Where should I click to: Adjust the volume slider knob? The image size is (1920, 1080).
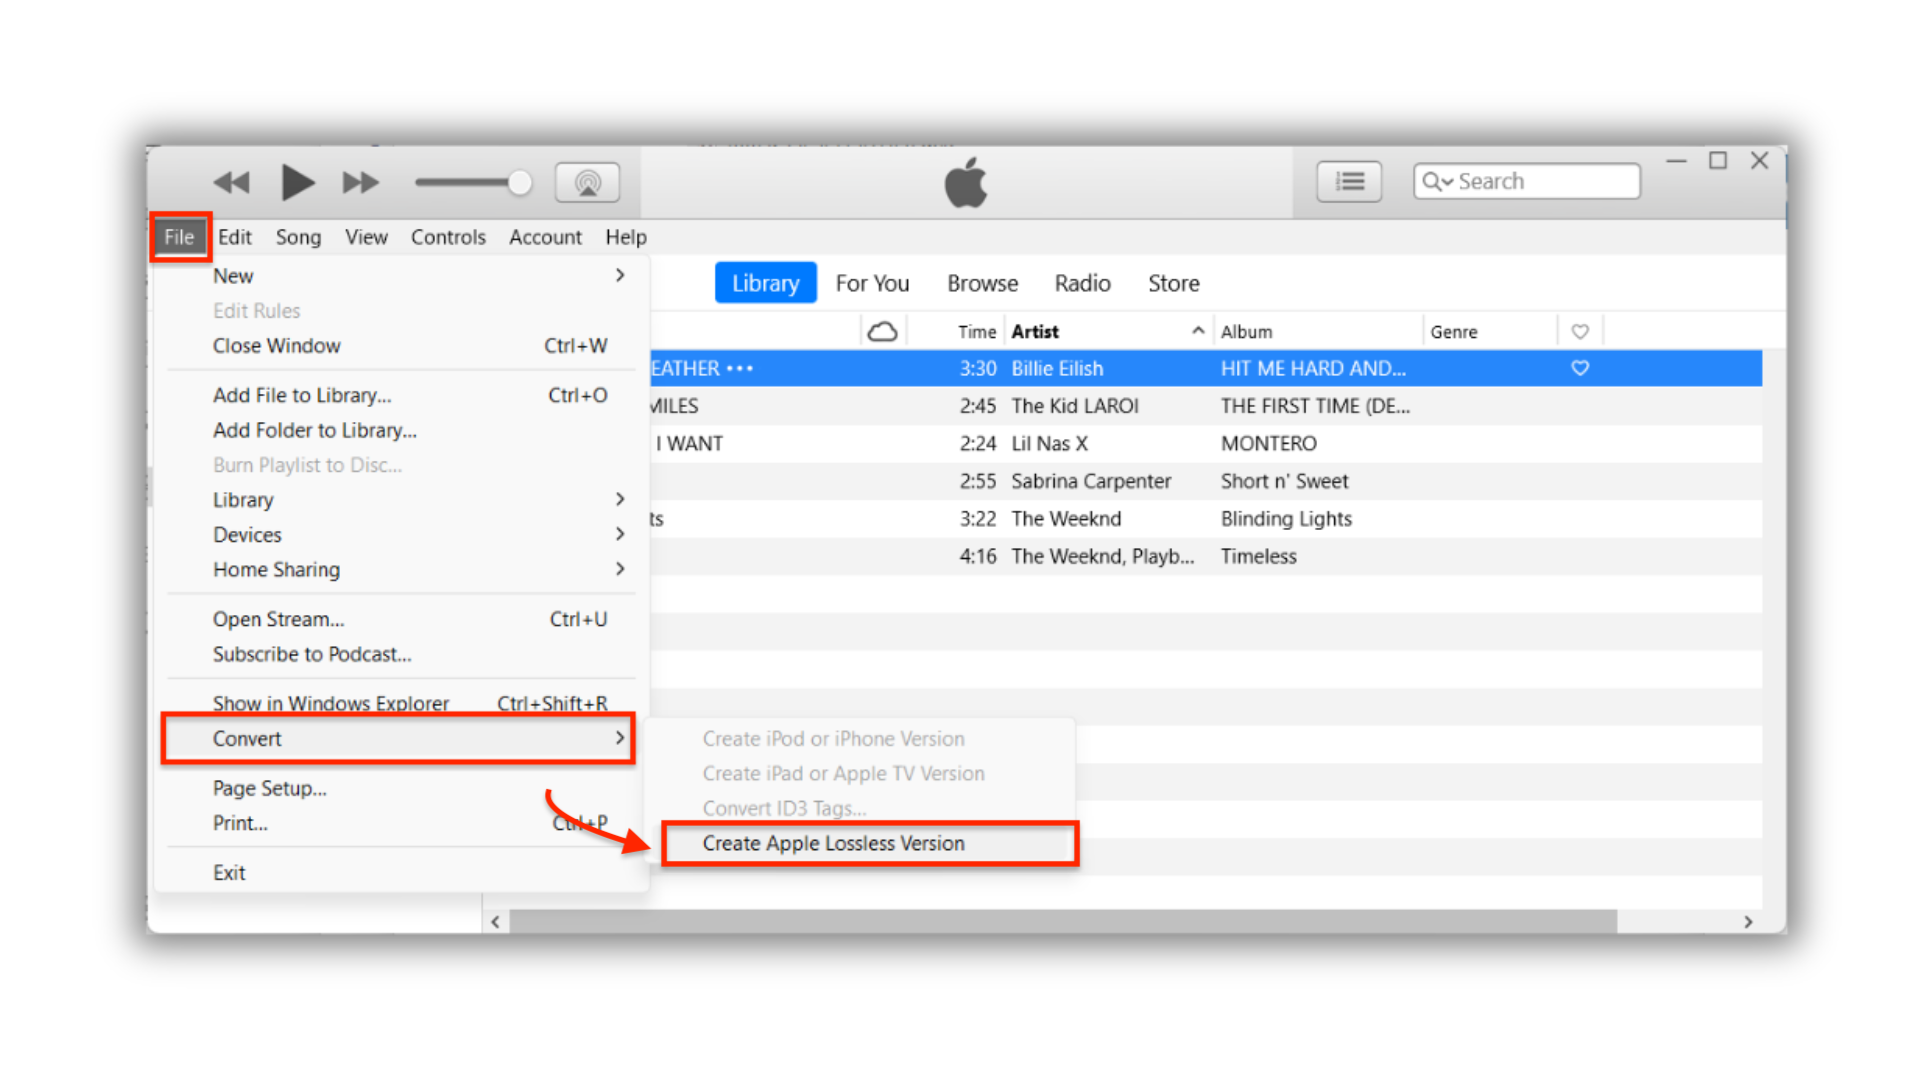(x=519, y=182)
